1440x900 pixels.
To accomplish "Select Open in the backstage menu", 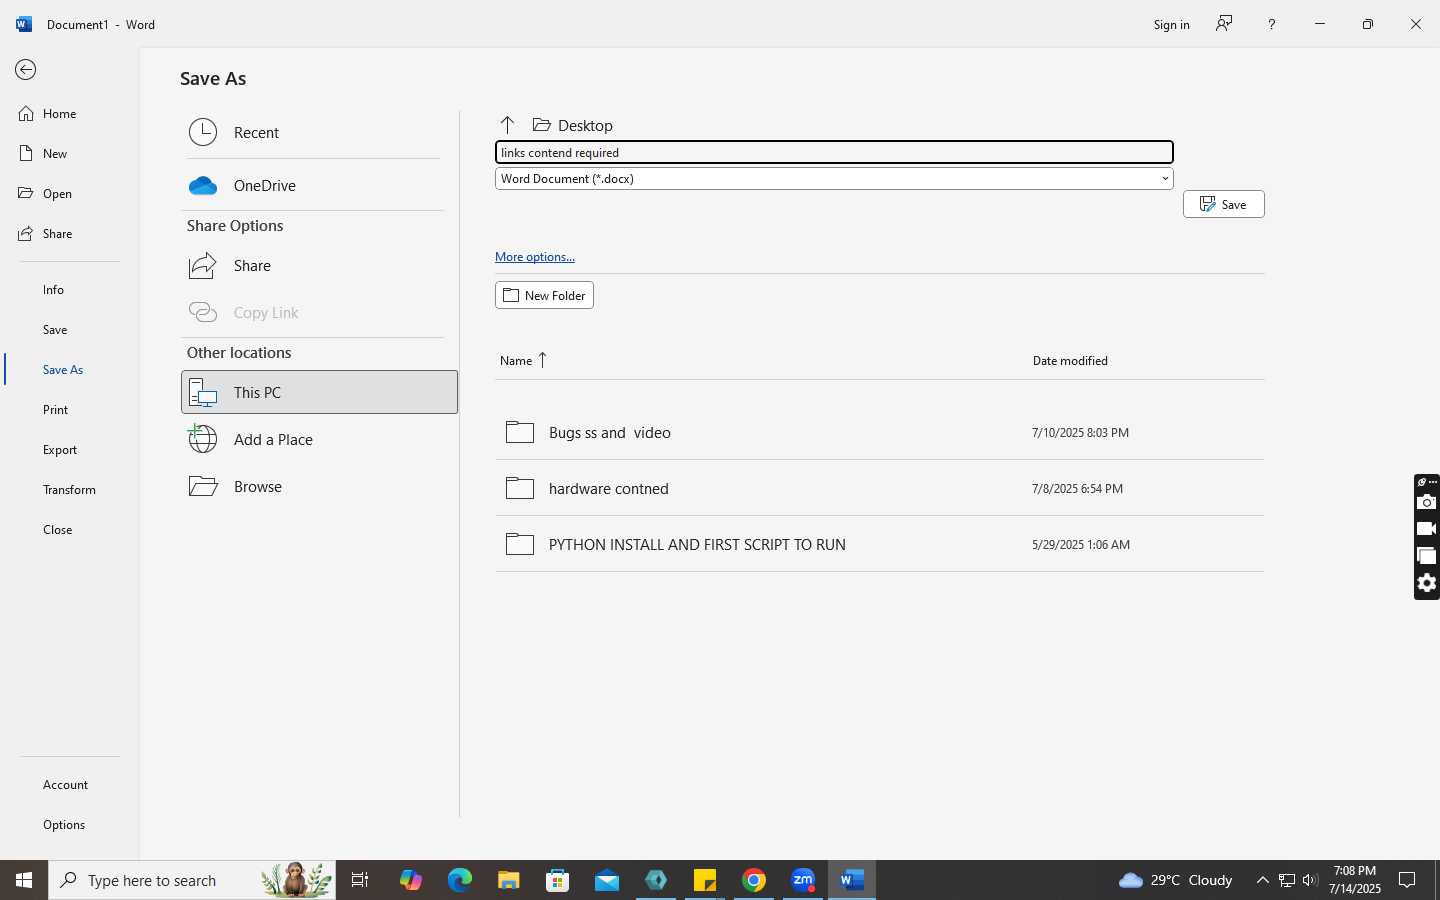I will (70, 193).
